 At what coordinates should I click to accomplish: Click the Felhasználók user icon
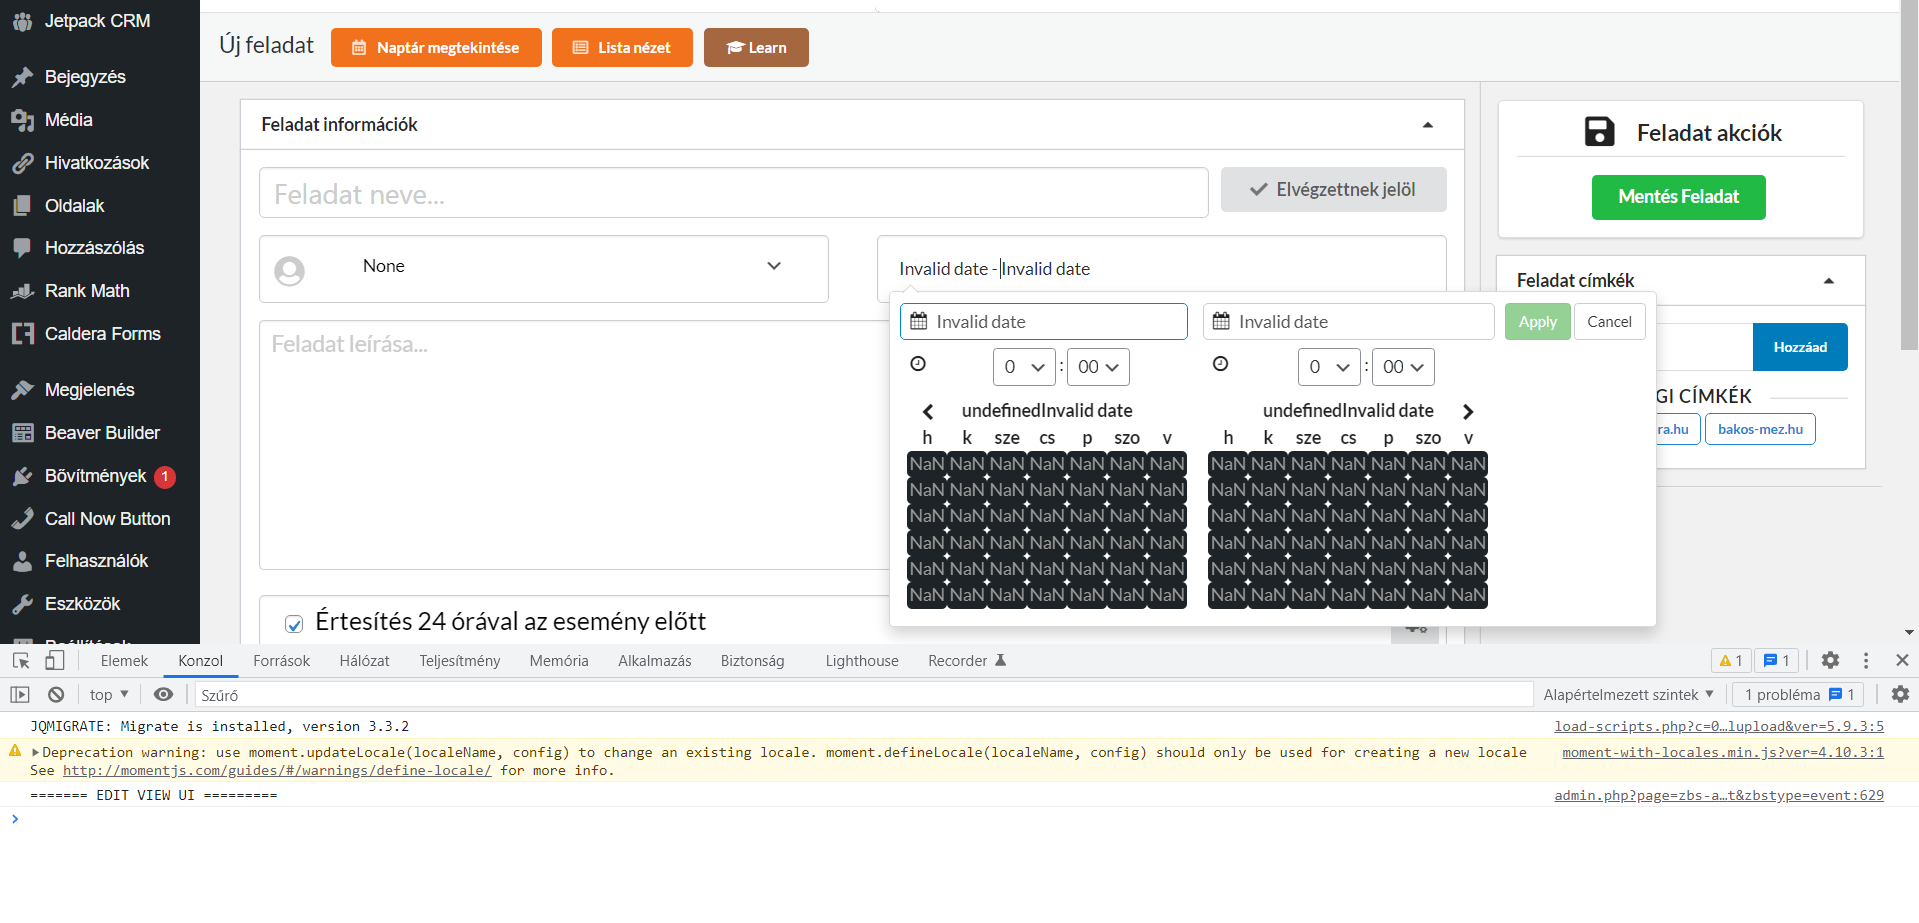pyautogui.click(x=22, y=561)
